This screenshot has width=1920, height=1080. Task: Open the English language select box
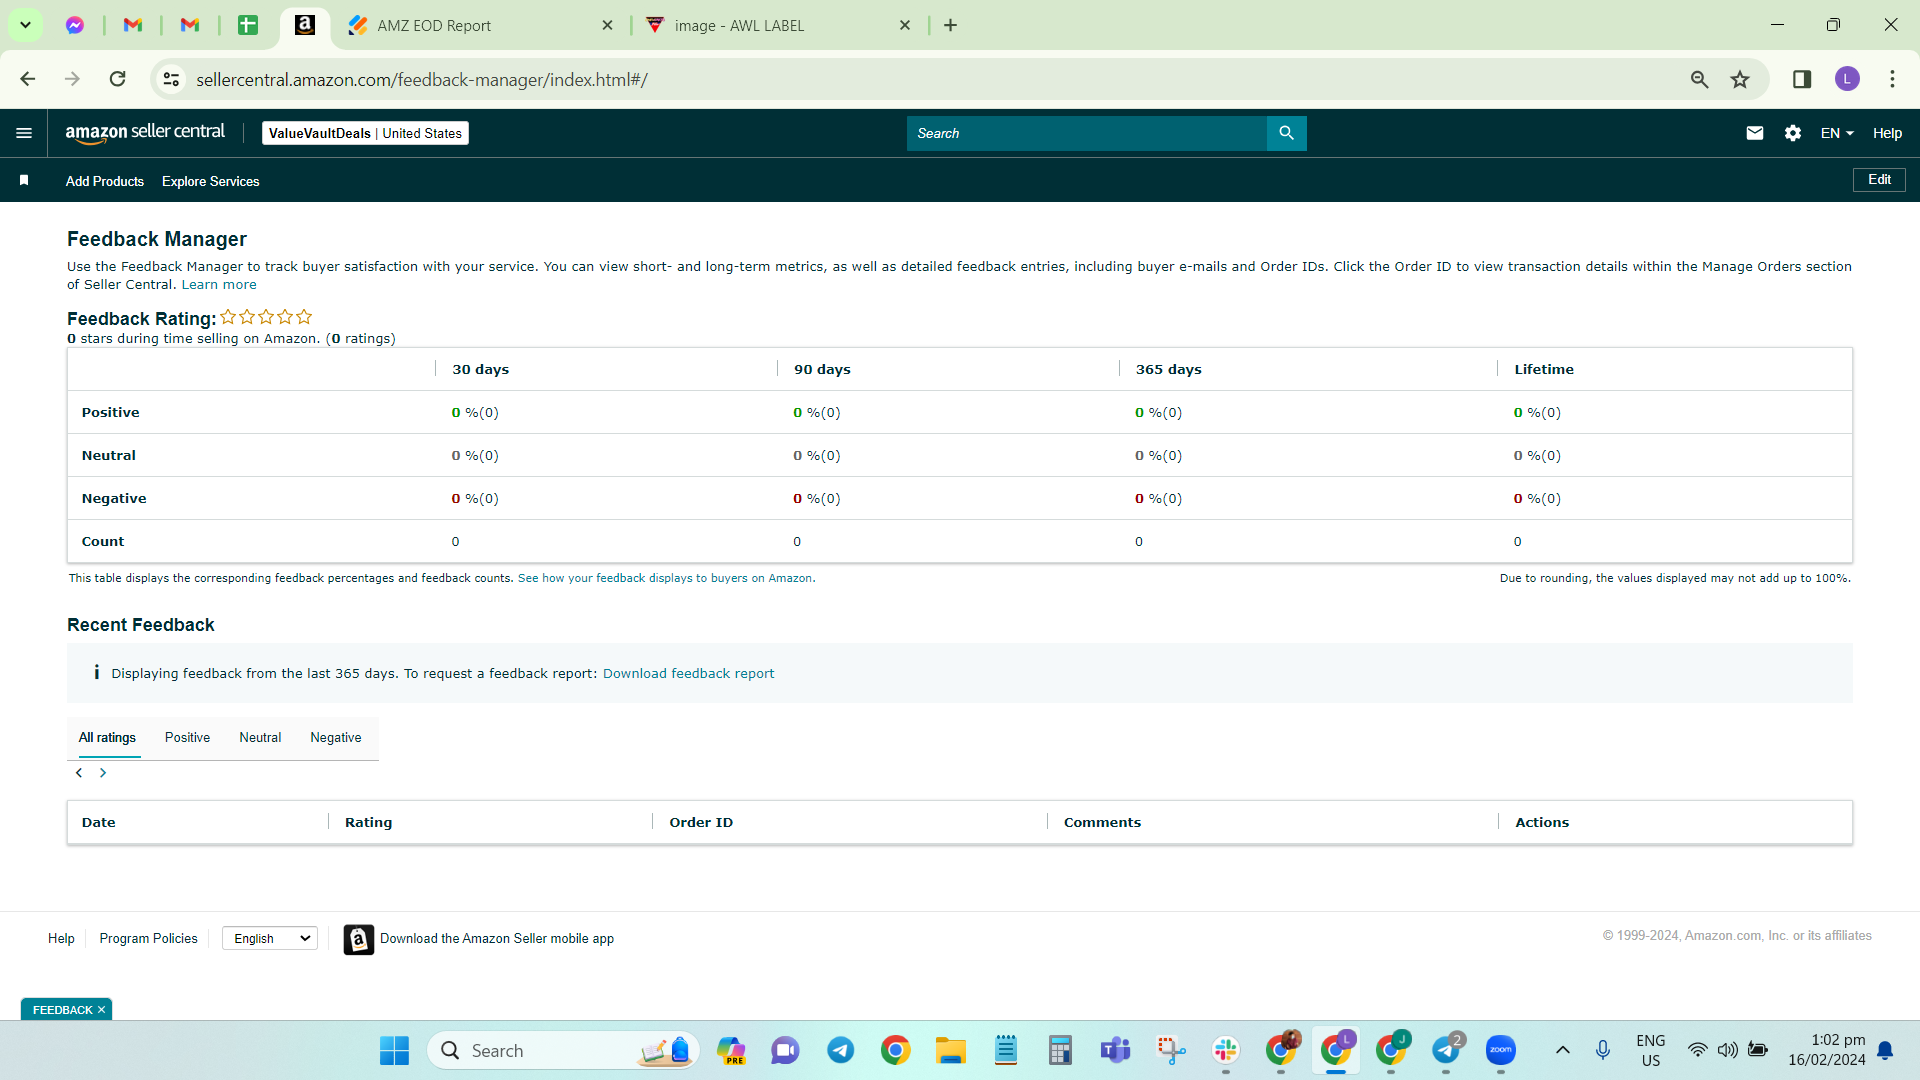click(x=270, y=938)
